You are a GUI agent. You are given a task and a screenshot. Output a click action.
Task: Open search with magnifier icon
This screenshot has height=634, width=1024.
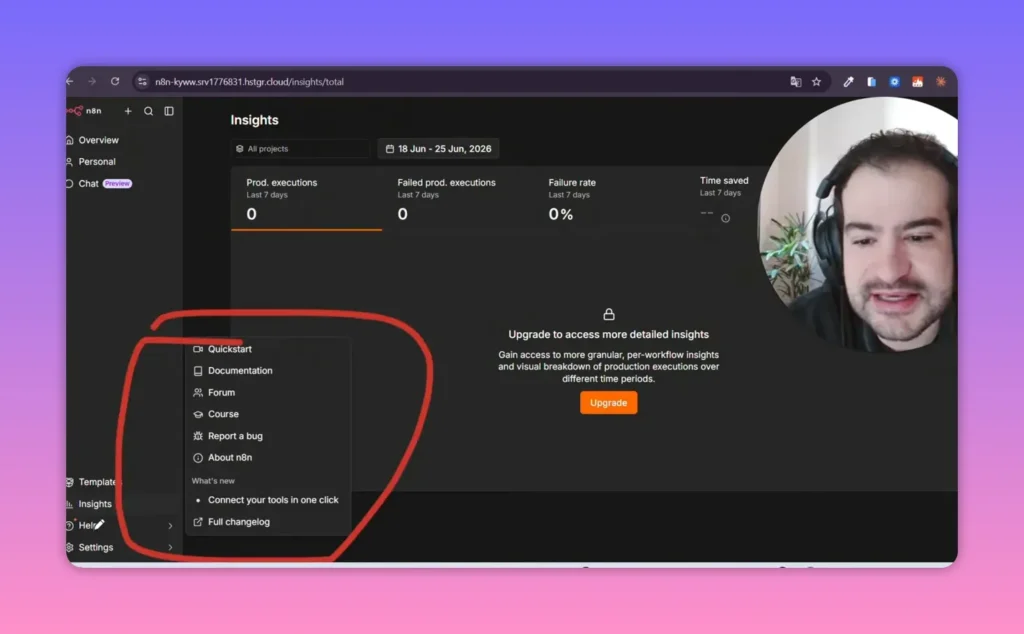point(148,111)
